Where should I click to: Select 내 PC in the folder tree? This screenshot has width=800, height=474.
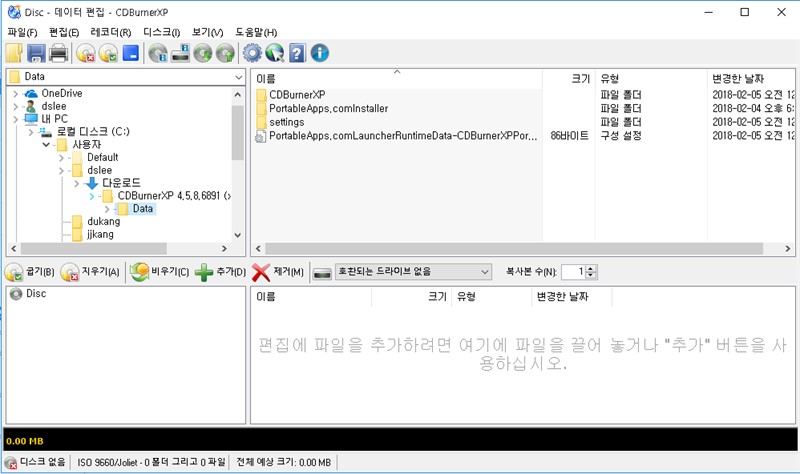(x=55, y=119)
